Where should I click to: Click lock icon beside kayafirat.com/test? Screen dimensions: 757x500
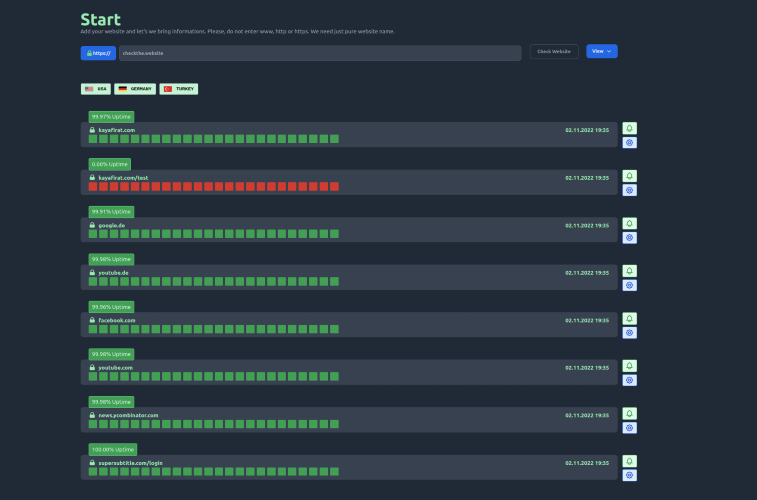(92, 177)
